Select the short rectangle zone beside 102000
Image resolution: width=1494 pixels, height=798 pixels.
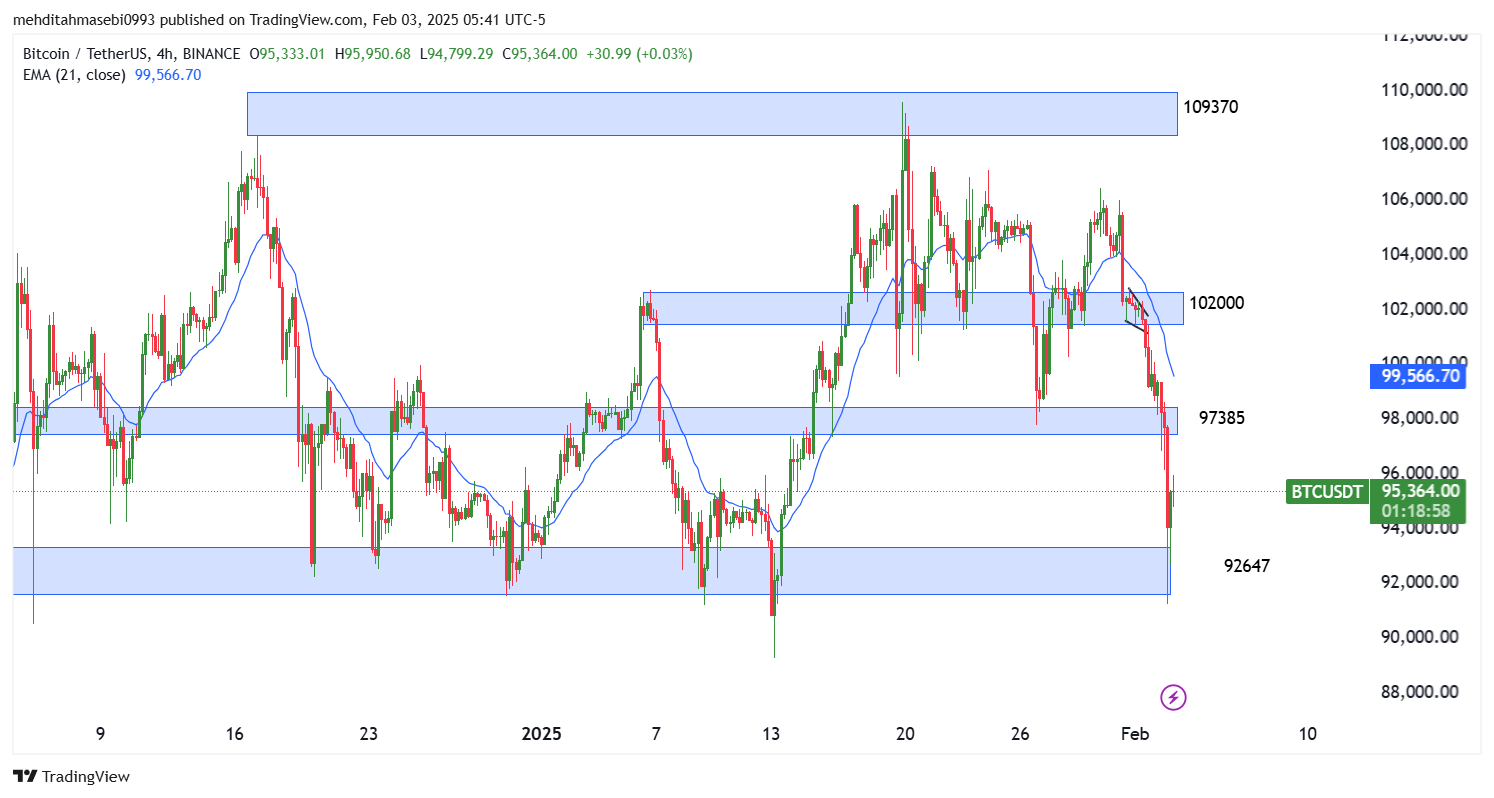tap(914, 308)
